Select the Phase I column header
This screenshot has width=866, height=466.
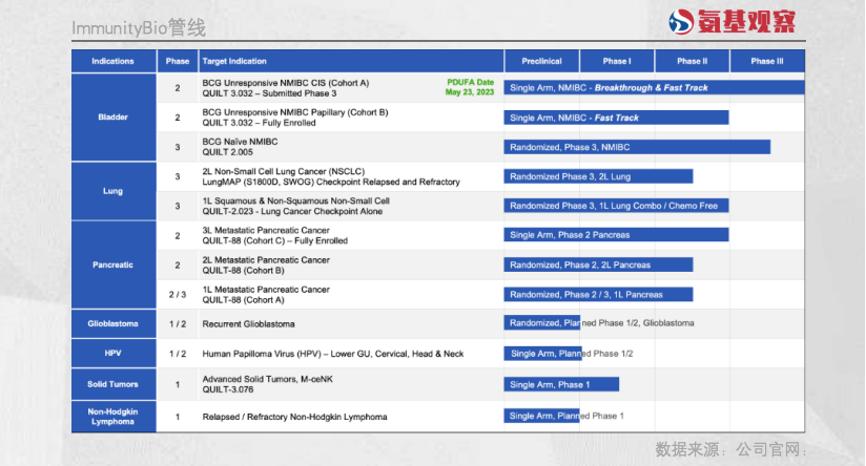pyautogui.click(x=617, y=61)
